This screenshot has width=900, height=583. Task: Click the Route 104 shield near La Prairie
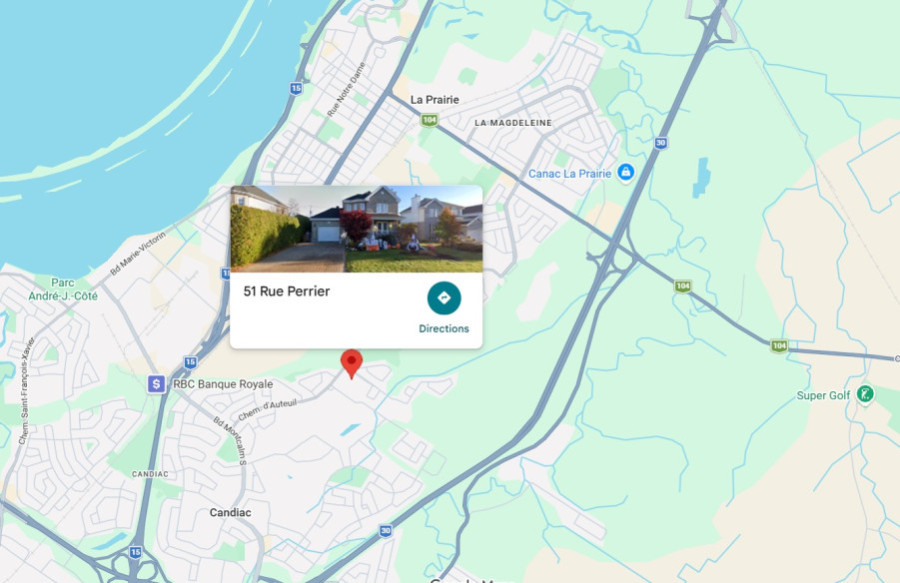click(429, 120)
